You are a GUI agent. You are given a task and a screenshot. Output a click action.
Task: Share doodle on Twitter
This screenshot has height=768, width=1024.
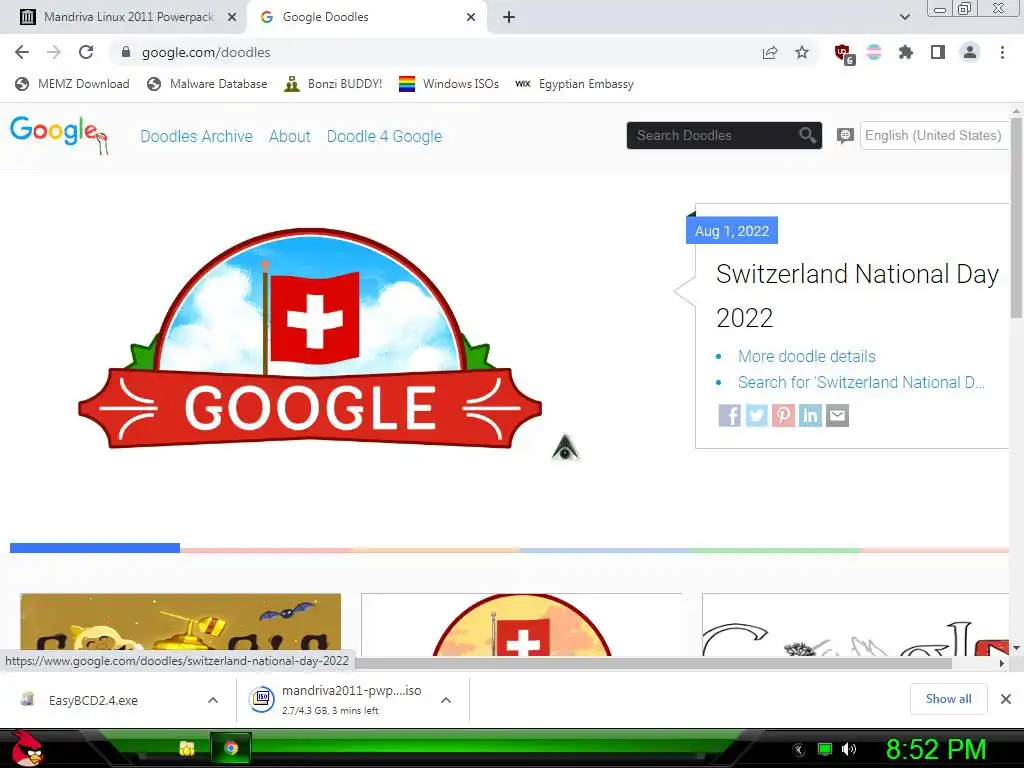click(756, 415)
